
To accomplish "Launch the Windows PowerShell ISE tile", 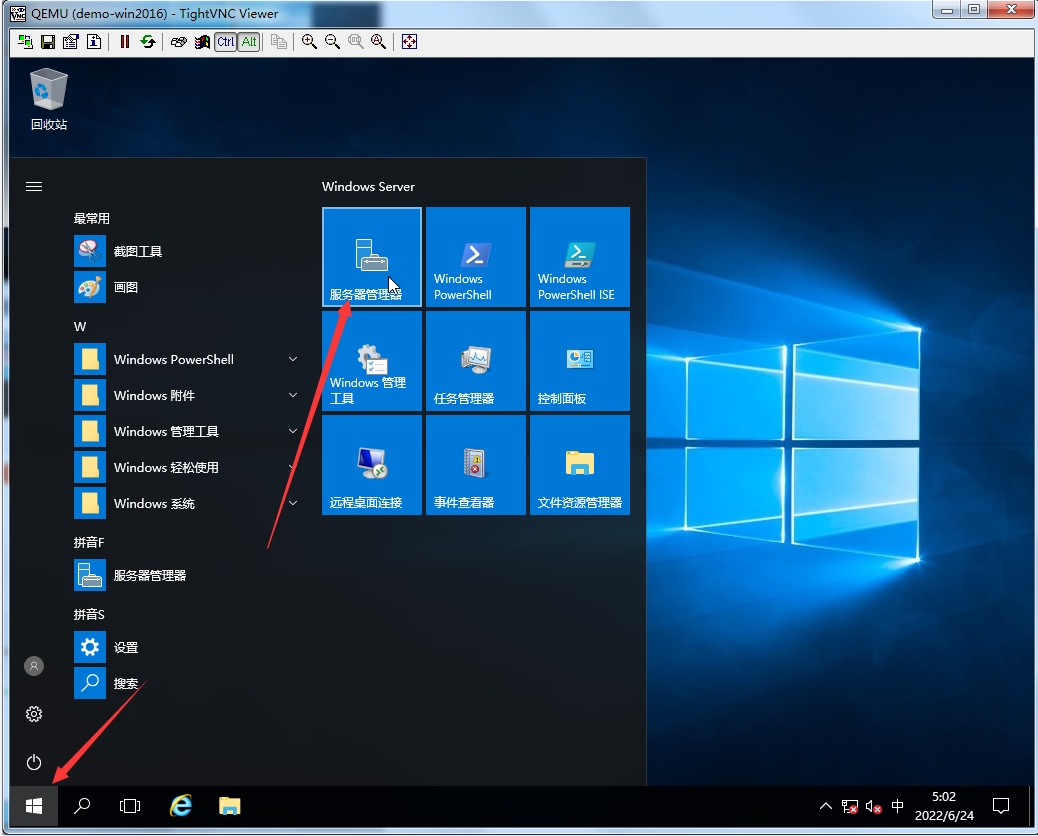I will click(579, 257).
